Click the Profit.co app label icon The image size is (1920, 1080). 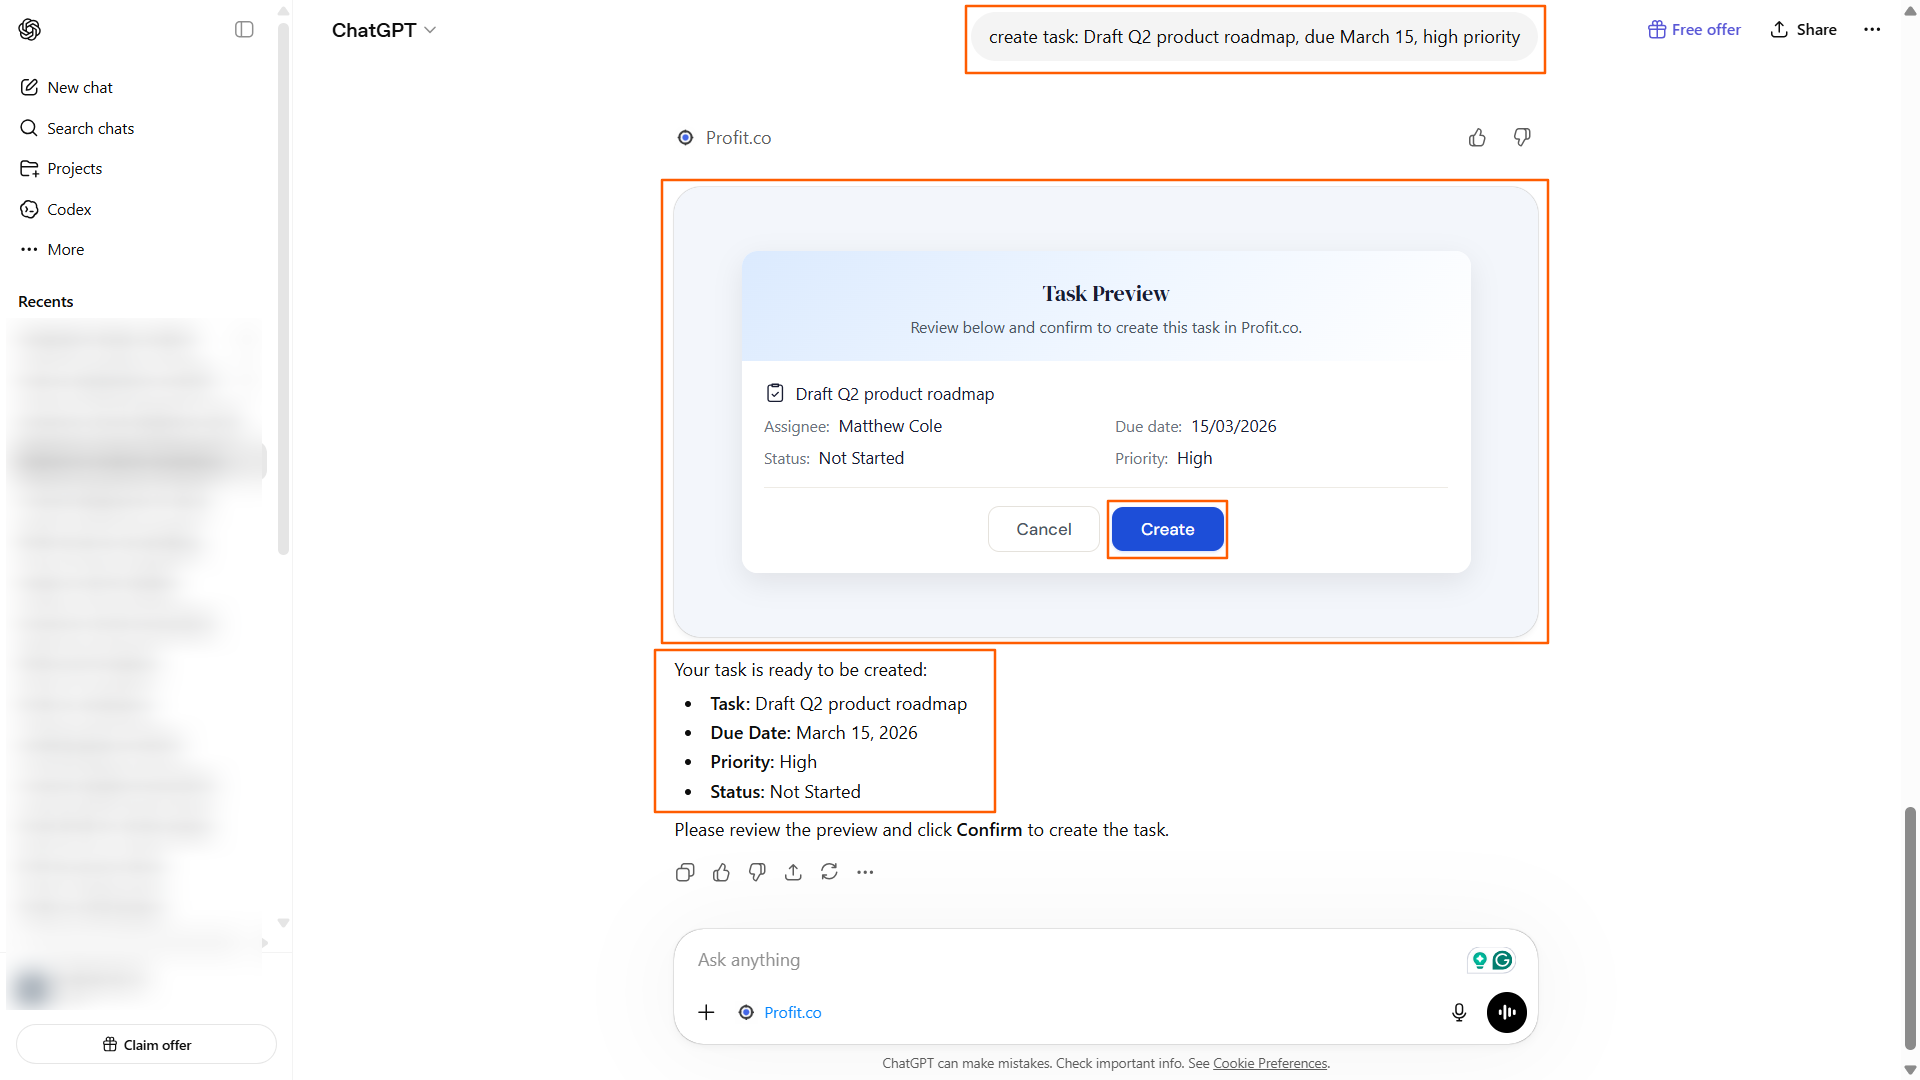coord(685,138)
